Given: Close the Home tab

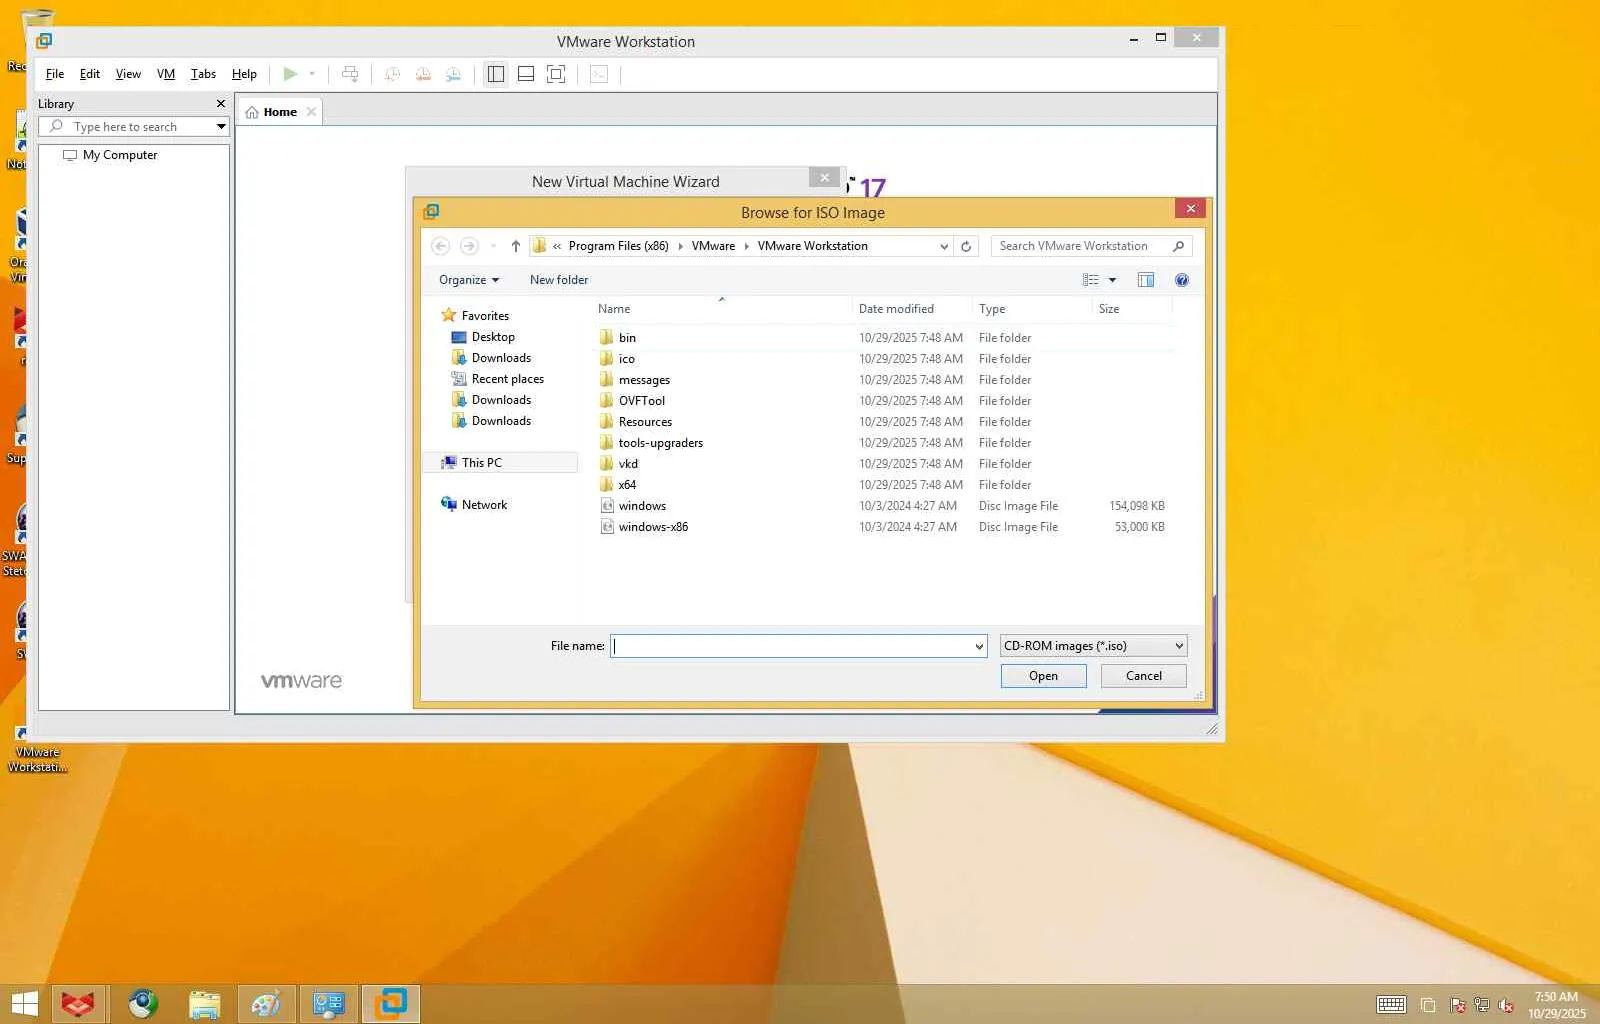Looking at the screenshot, I should (311, 112).
